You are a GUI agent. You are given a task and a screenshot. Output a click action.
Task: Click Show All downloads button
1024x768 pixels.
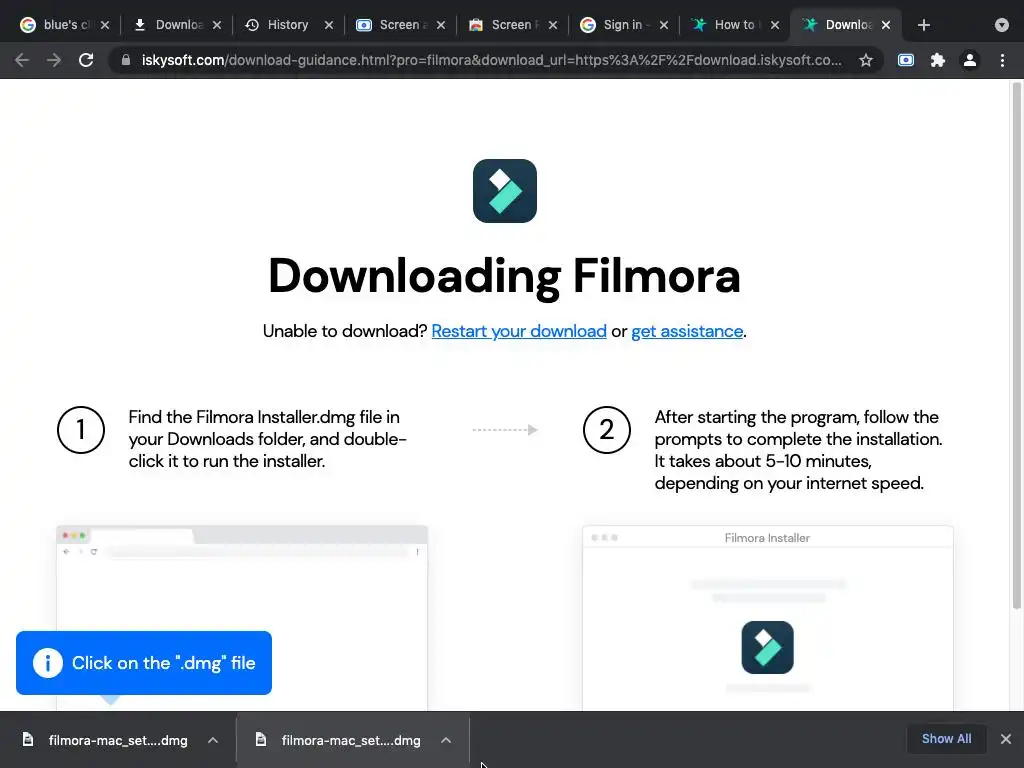(x=946, y=739)
